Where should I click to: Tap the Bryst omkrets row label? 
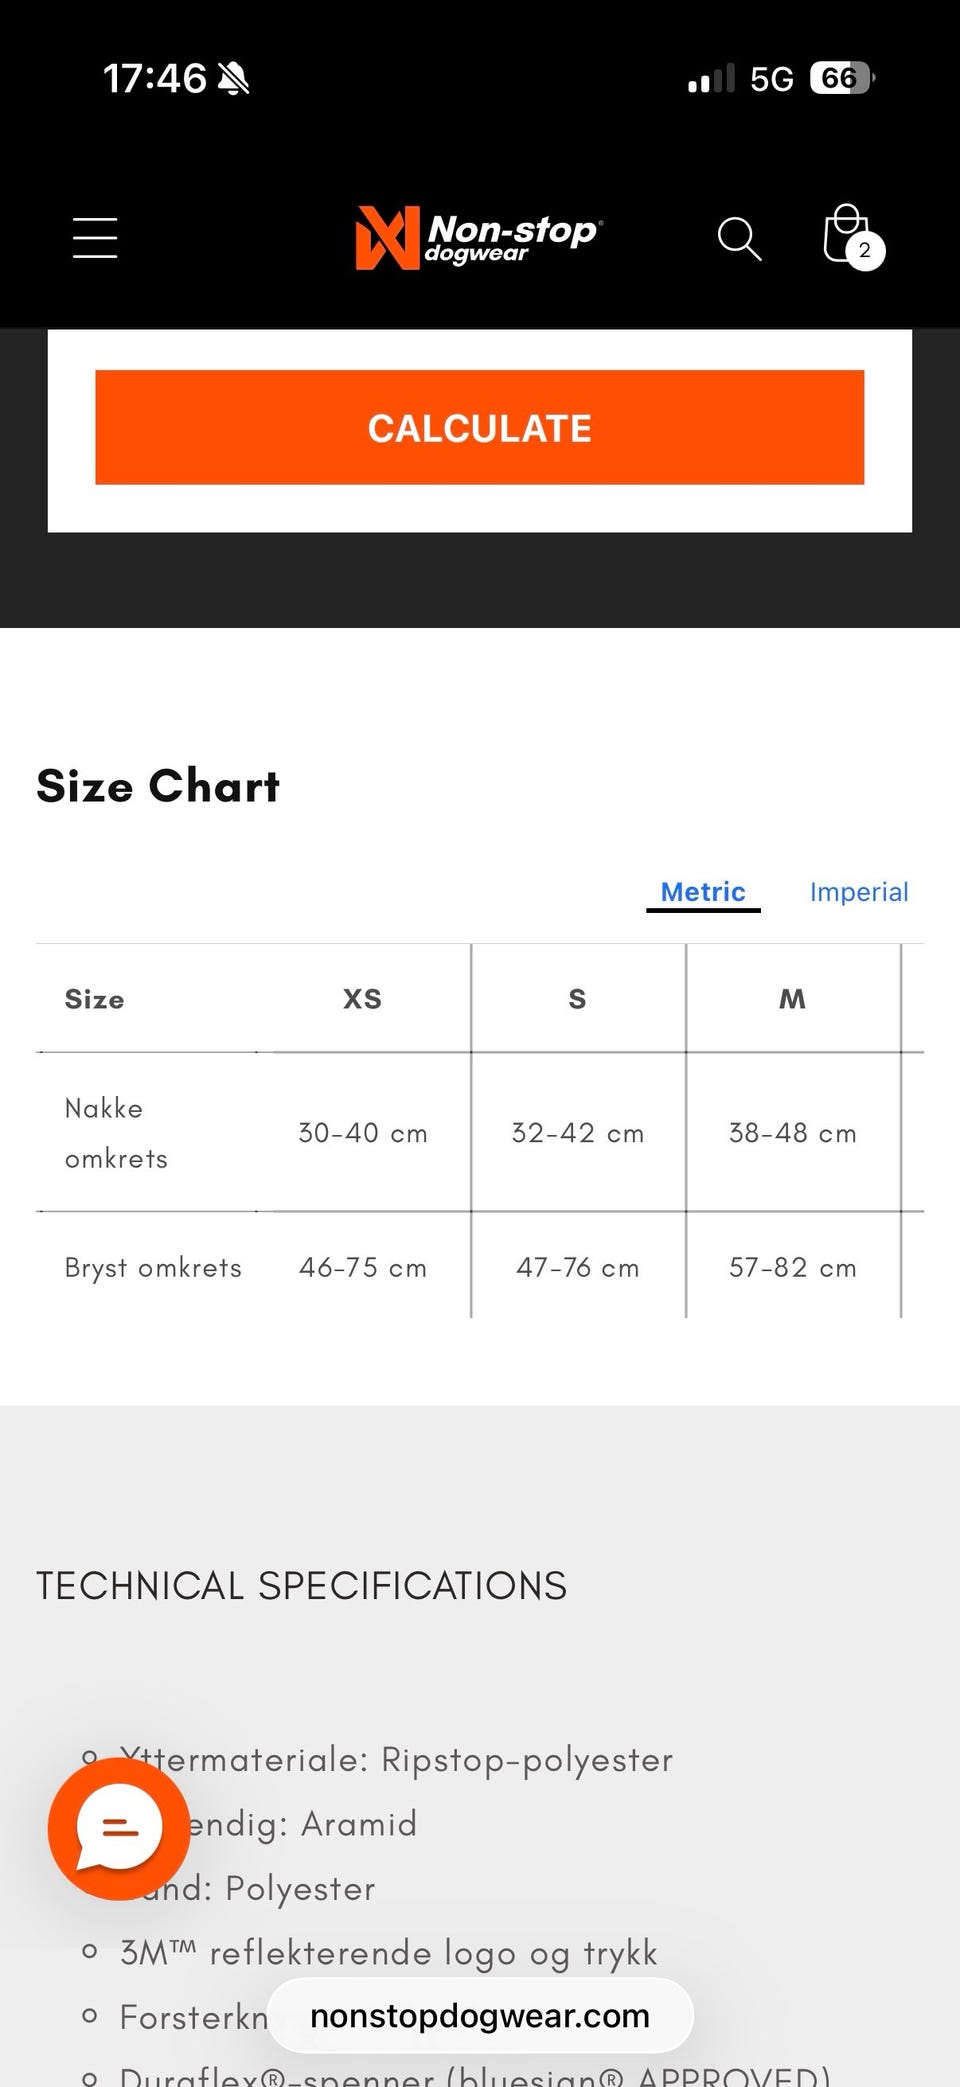point(153,1268)
